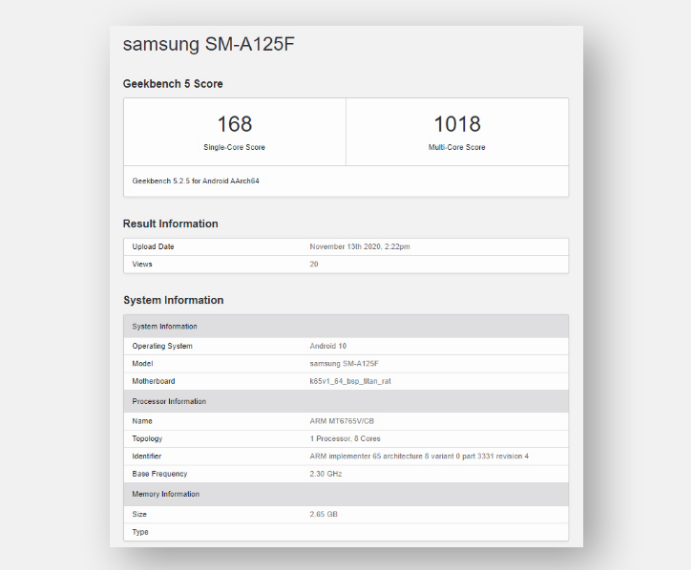Viewport: 691px width, 570px height.
Task: Select the '2.65 GB' memory size value
Action: (323, 514)
